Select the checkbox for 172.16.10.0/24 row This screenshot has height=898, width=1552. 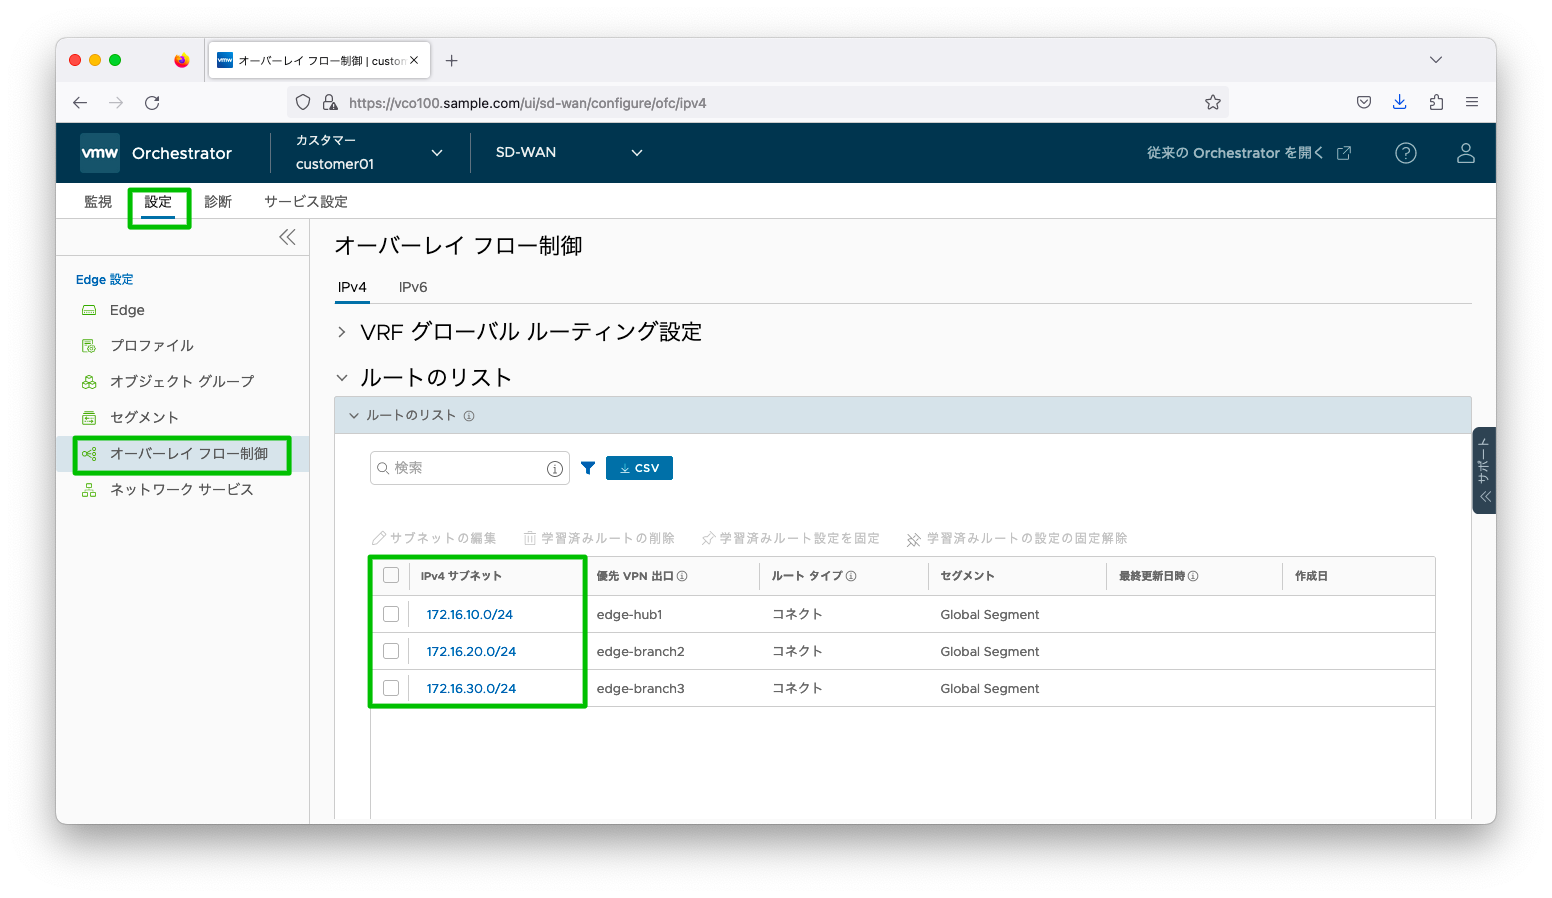(391, 614)
